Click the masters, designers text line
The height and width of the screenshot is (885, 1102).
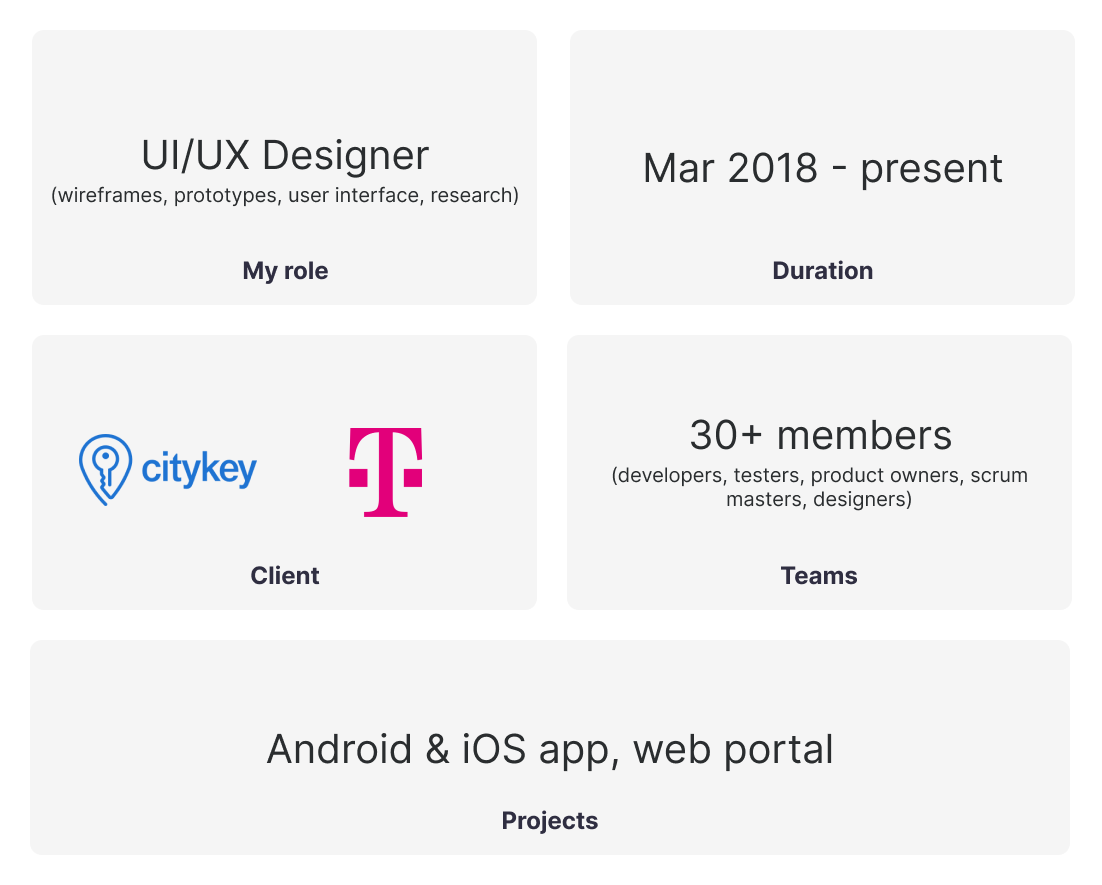[819, 499]
